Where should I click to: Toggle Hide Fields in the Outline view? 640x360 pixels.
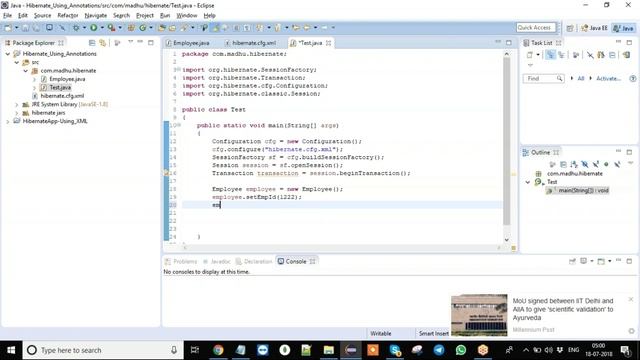pos(584,164)
